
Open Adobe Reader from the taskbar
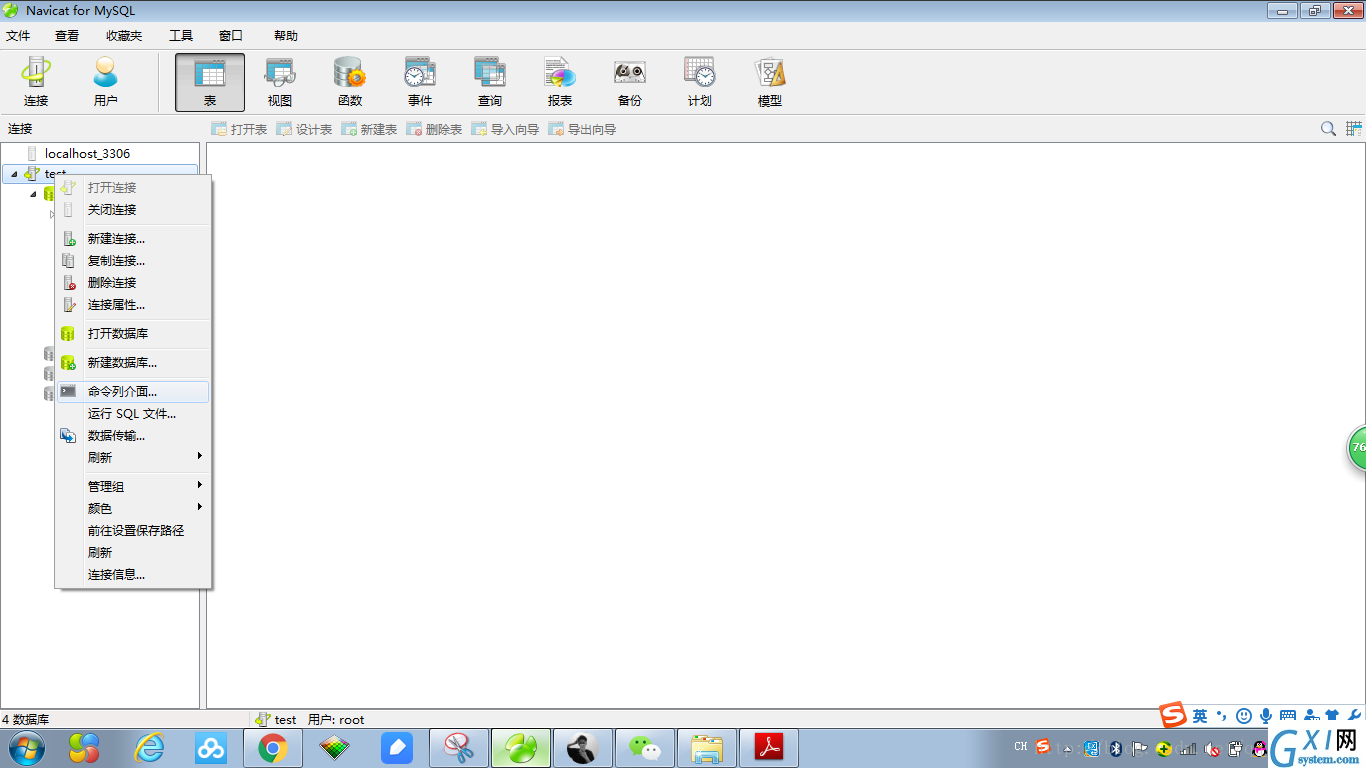pyautogui.click(x=769, y=748)
